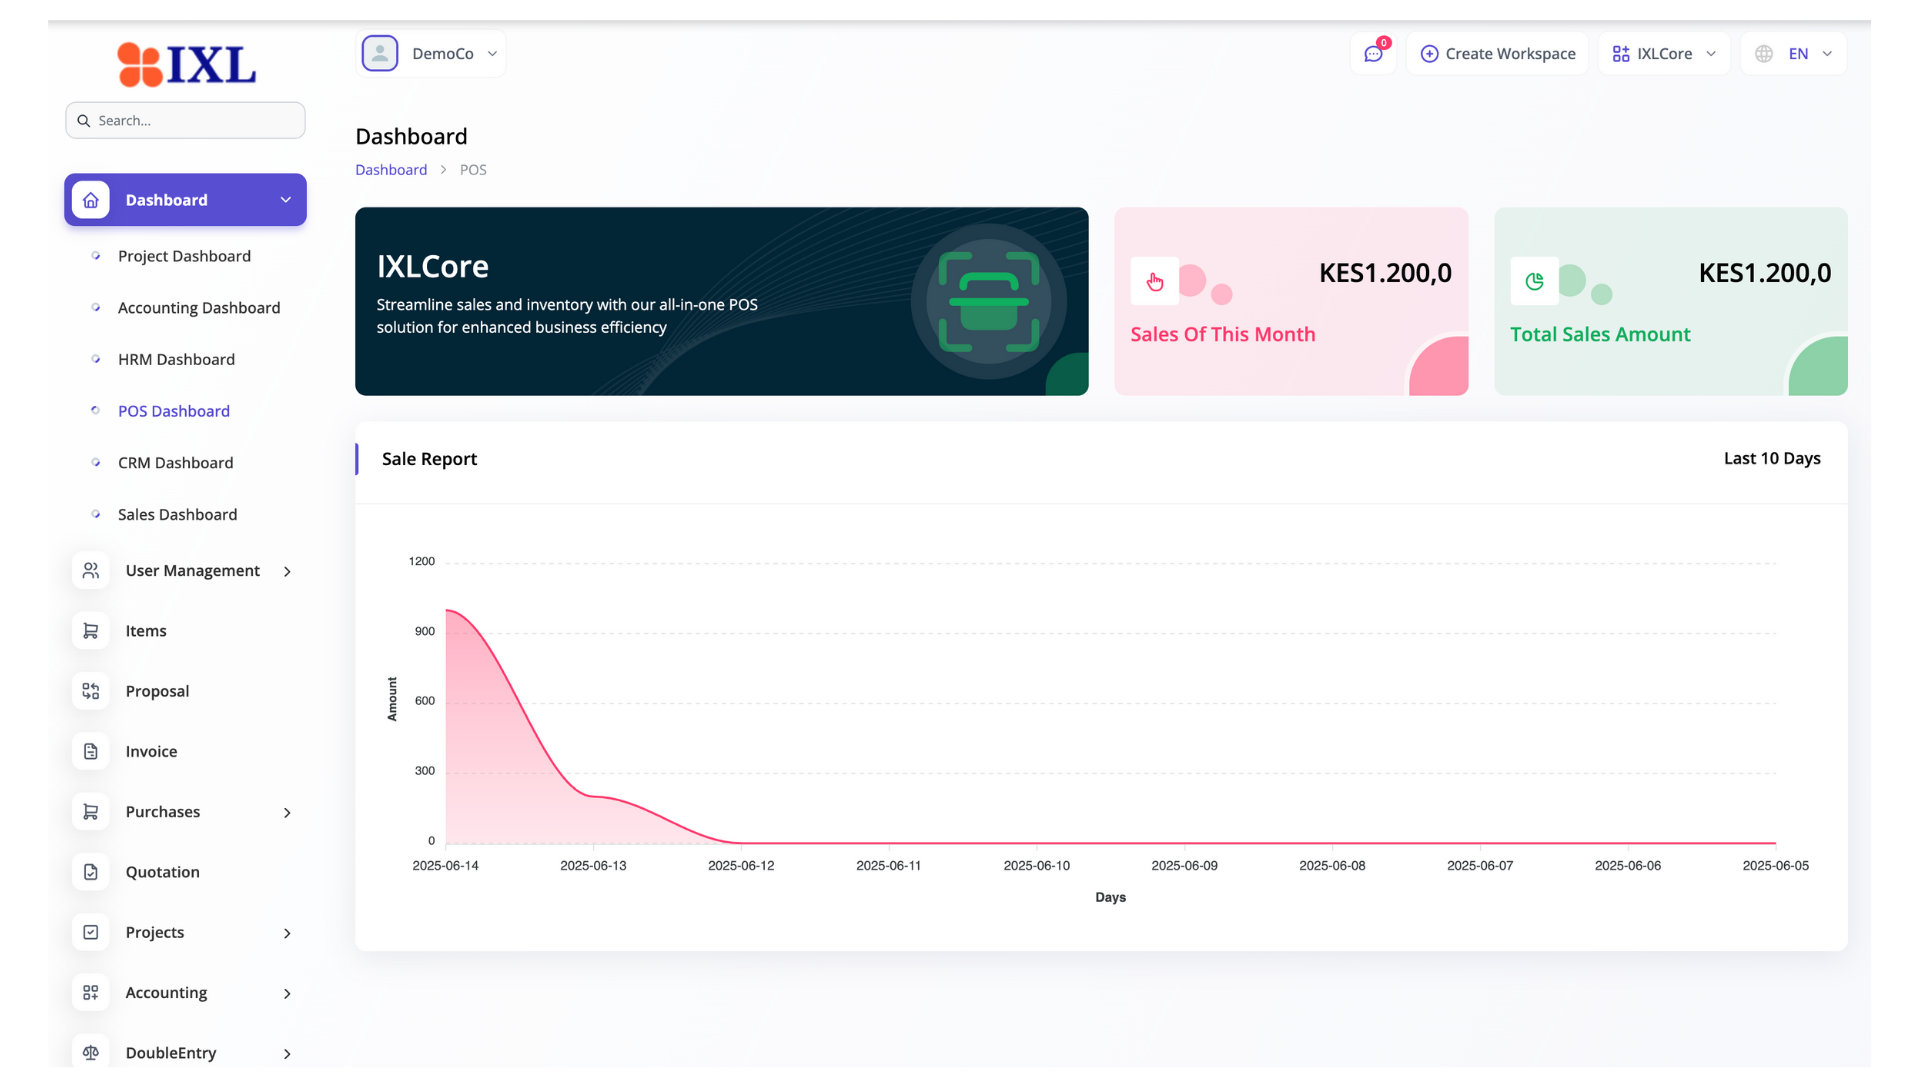Click the Invoice document icon
1920x1080 pixels.
coord(91,751)
